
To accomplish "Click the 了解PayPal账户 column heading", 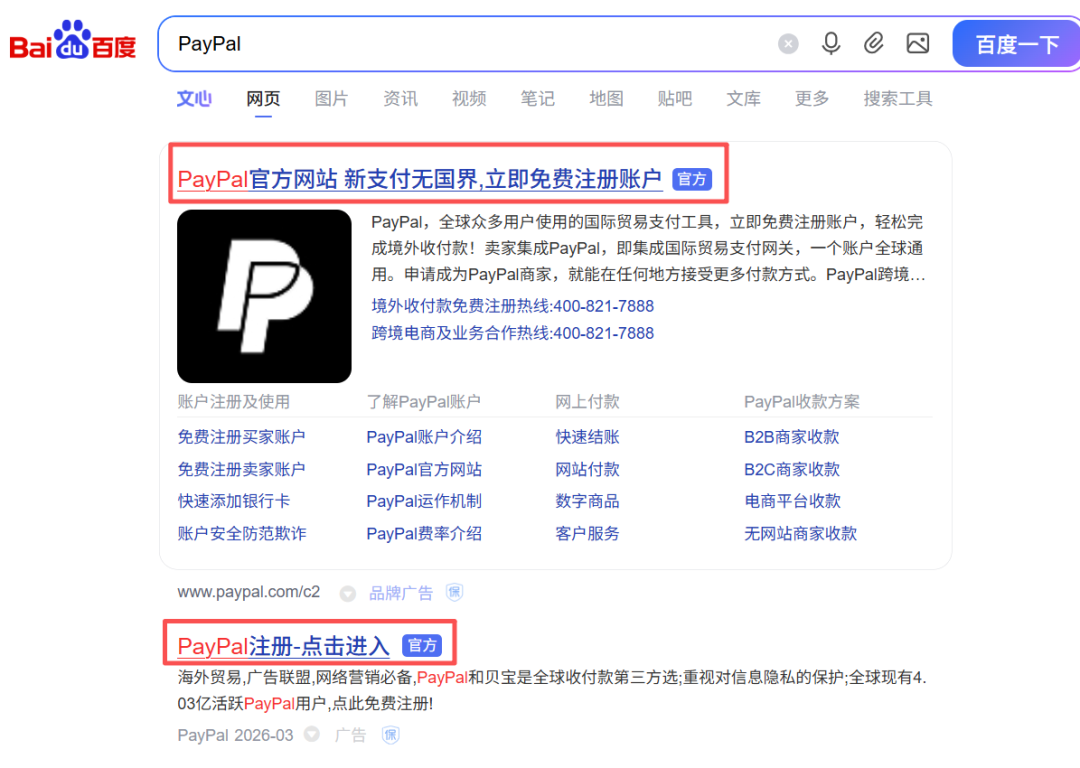I will [424, 402].
